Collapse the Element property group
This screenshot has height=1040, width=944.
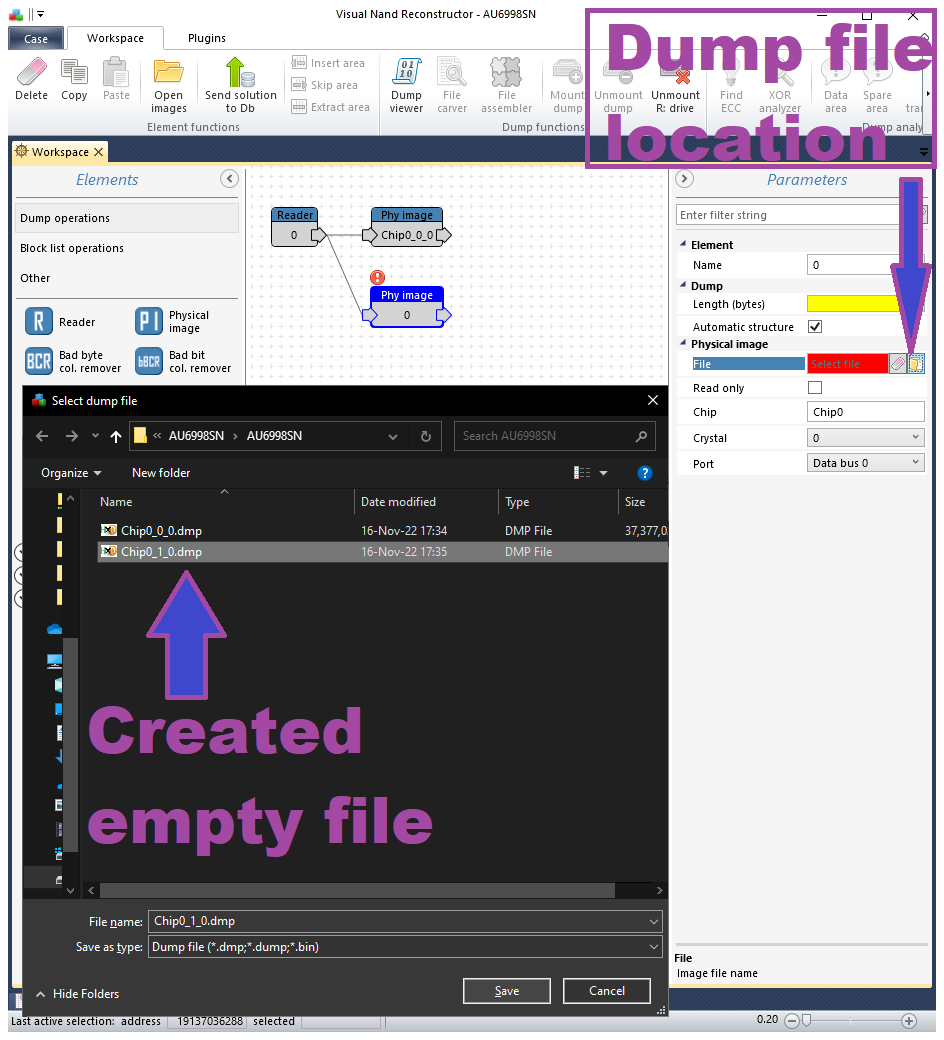coord(683,244)
